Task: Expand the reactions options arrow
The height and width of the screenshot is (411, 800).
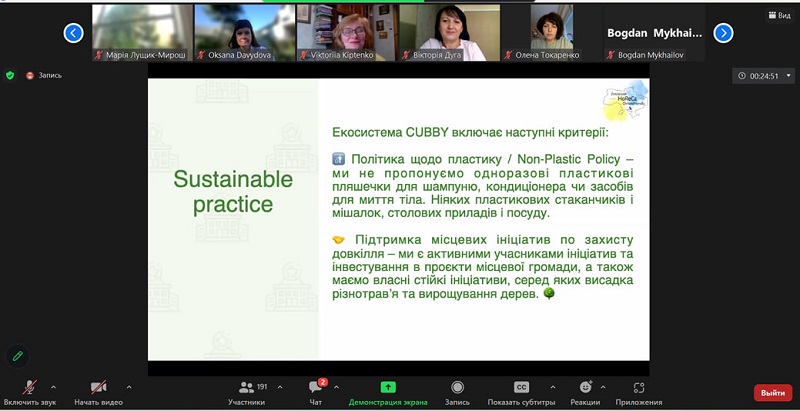Action: click(x=603, y=387)
